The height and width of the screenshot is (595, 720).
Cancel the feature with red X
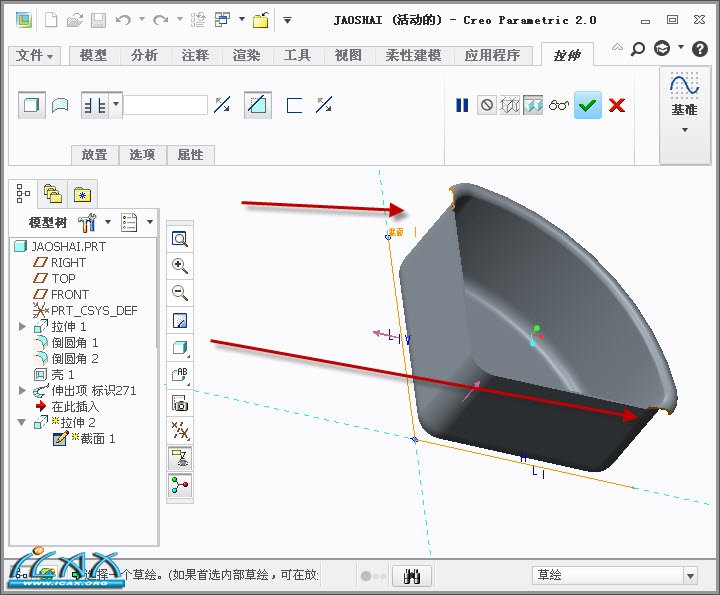pyautogui.click(x=617, y=105)
